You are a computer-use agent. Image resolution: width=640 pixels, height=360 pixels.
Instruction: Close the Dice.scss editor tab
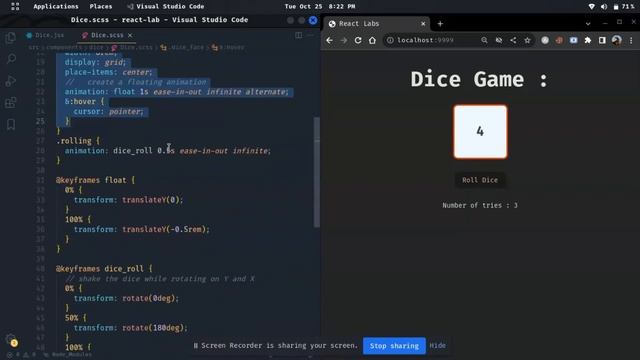coord(130,36)
